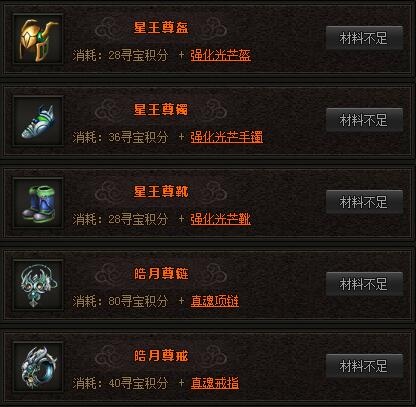Click the 皓月尊链 item title
The height and width of the screenshot is (407, 416).
[x=161, y=274]
